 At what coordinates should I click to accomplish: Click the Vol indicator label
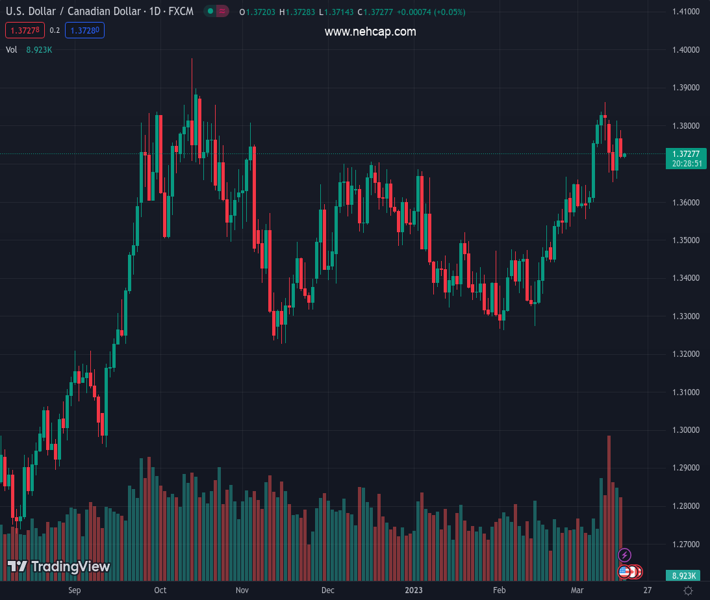pyautogui.click(x=12, y=49)
